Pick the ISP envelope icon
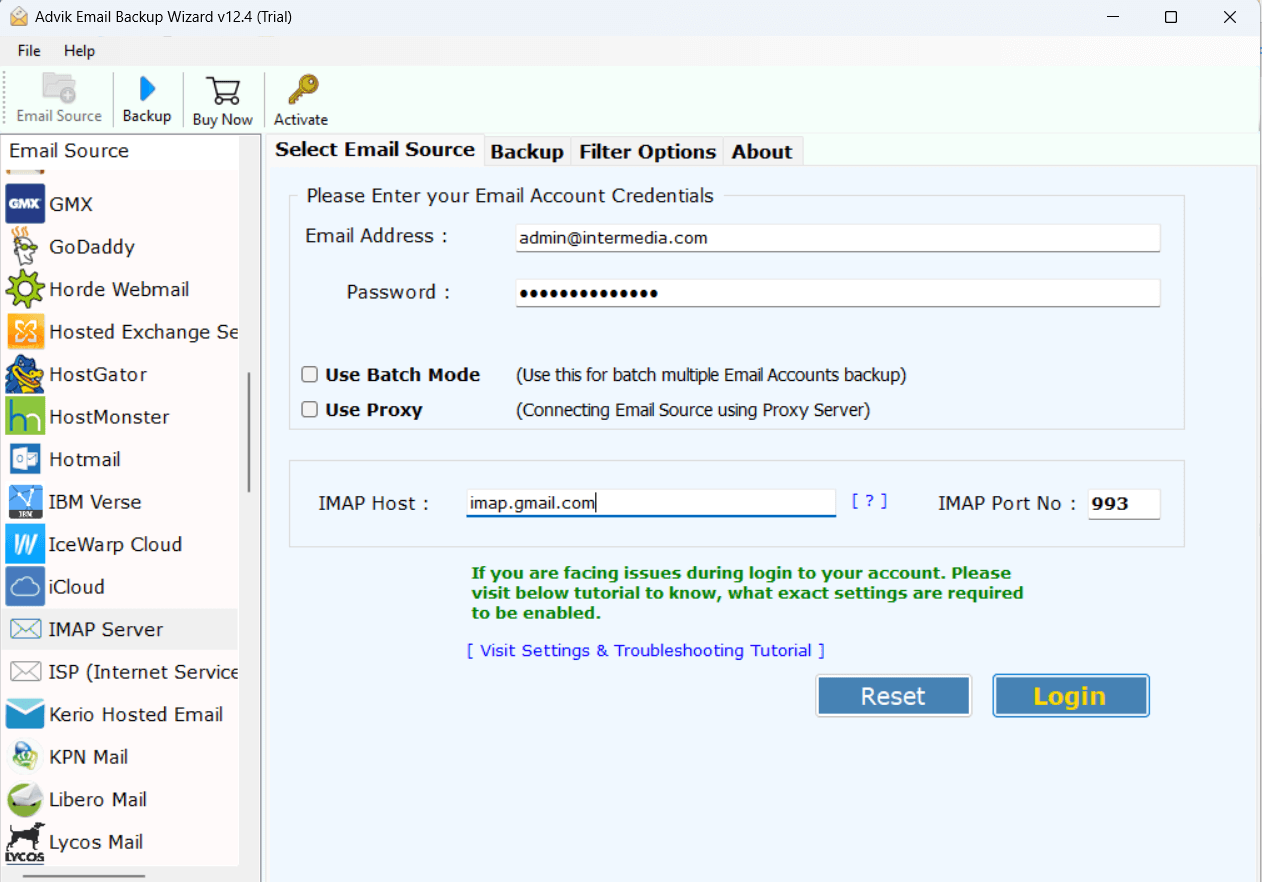This screenshot has height=882, width=1262. 25,672
